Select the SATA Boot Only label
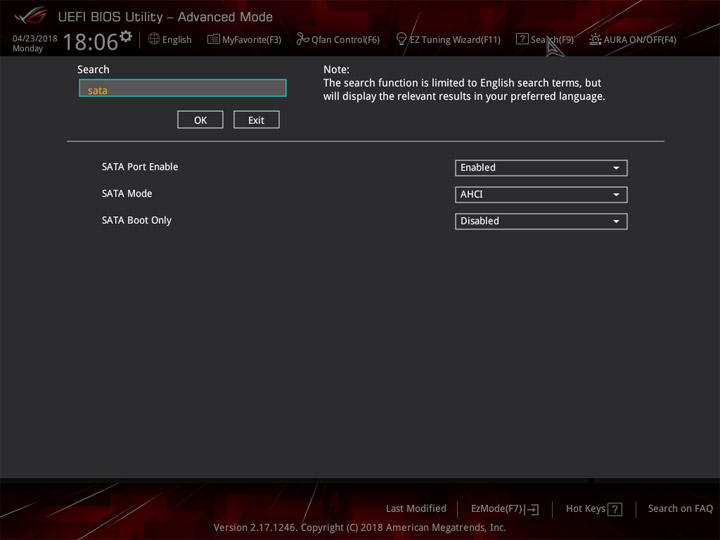This screenshot has width=720, height=540. click(137, 220)
